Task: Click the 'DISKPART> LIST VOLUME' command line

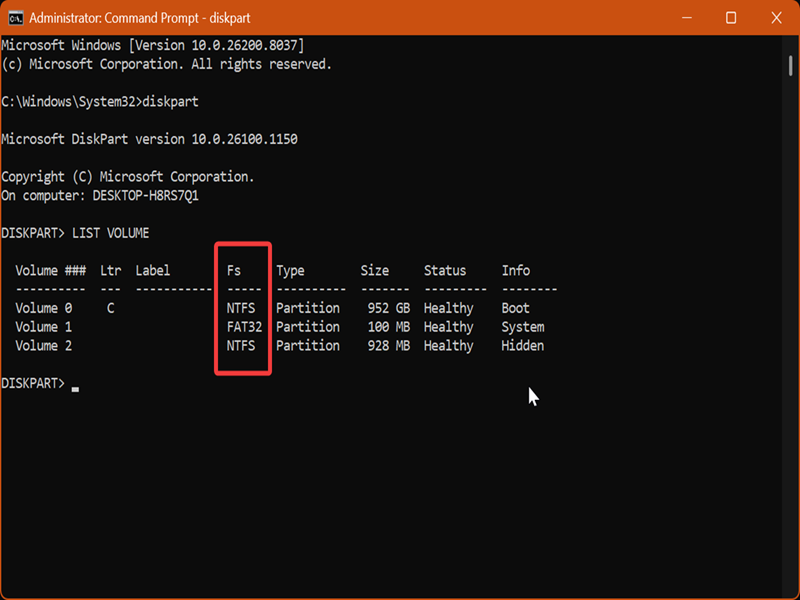Action: point(75,233)
